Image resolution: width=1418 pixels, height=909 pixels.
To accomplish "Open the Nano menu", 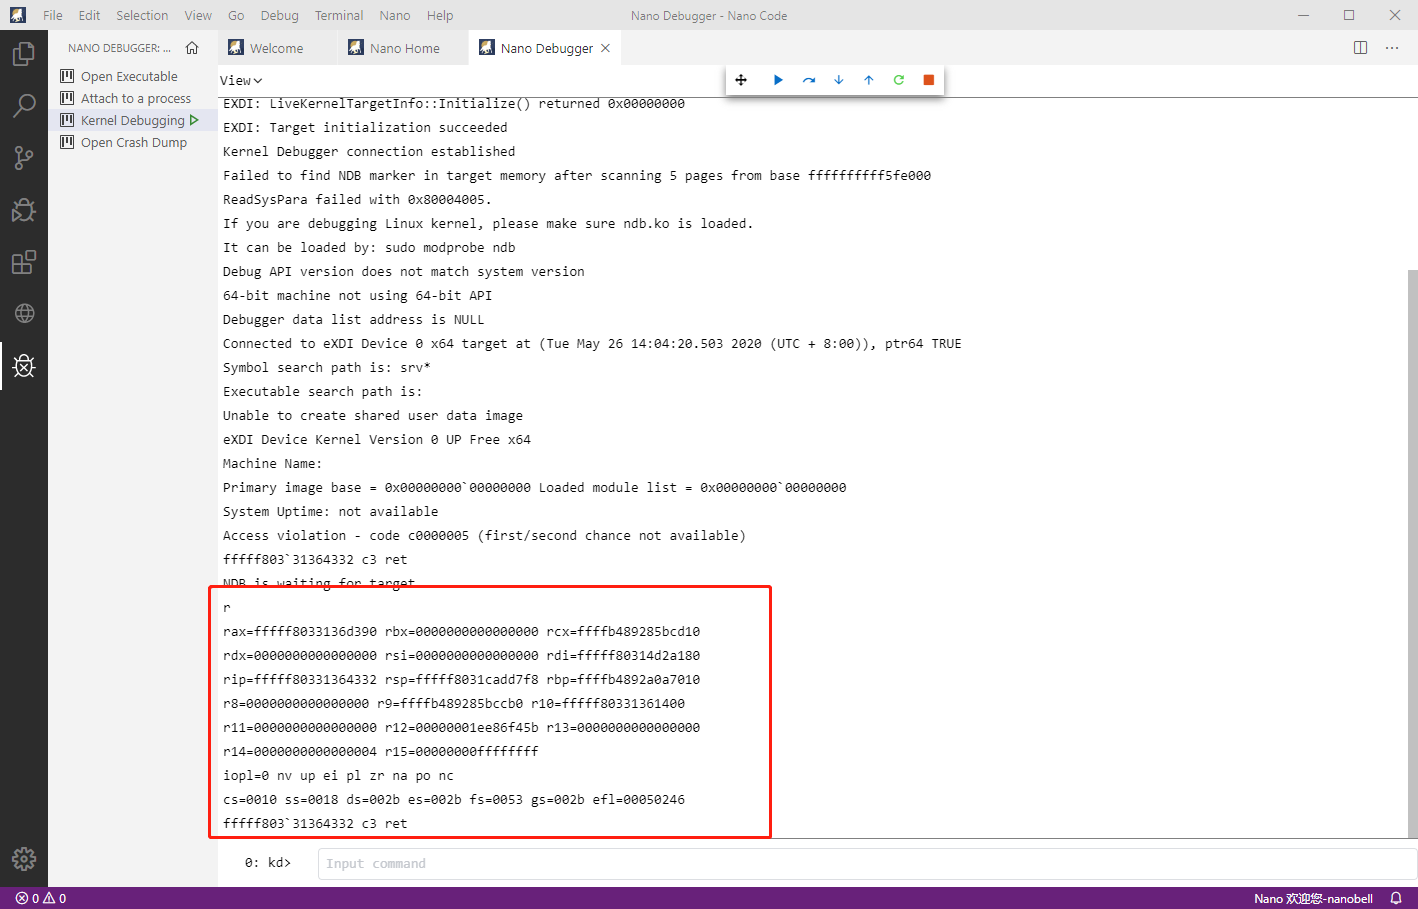I will pyautogui.click(x=395, y=15).
